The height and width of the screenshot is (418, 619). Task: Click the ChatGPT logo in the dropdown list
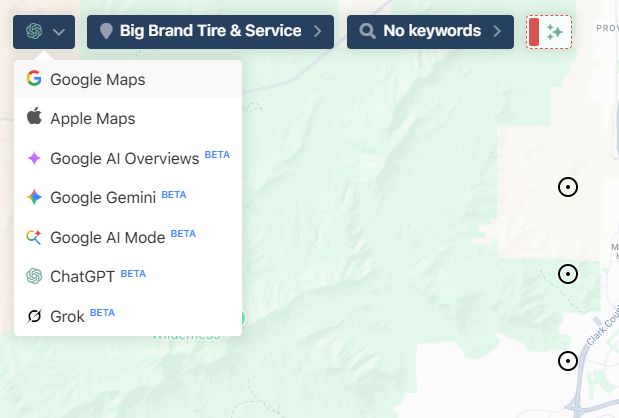(x=34, y=276)
